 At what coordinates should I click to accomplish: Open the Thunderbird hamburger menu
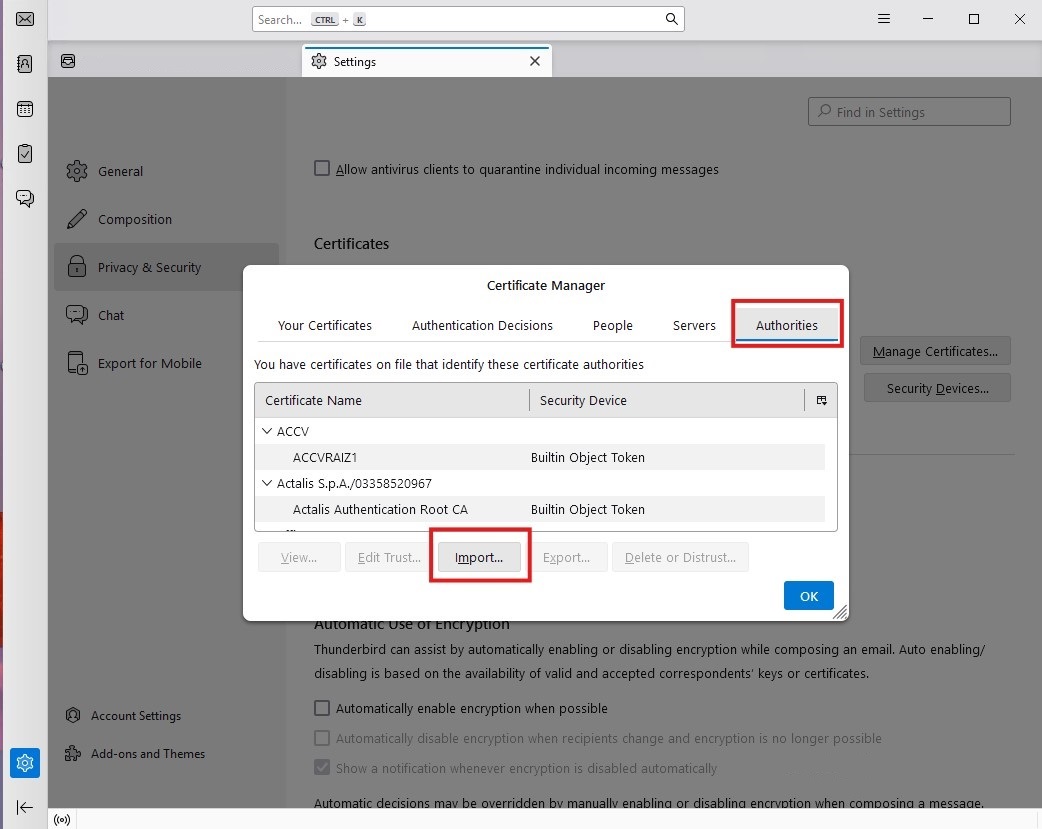click(883, 19)
